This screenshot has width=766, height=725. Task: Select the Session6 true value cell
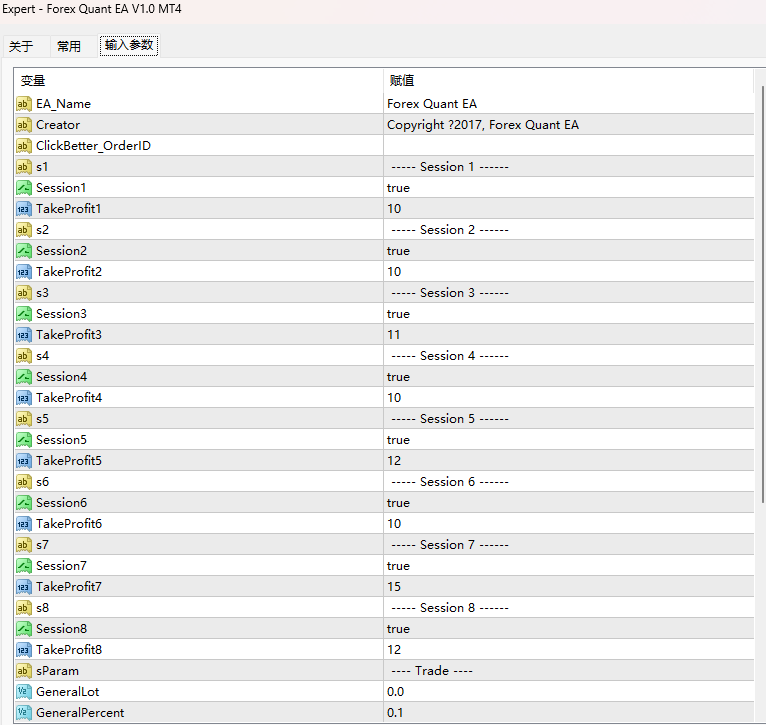point(569,503)
